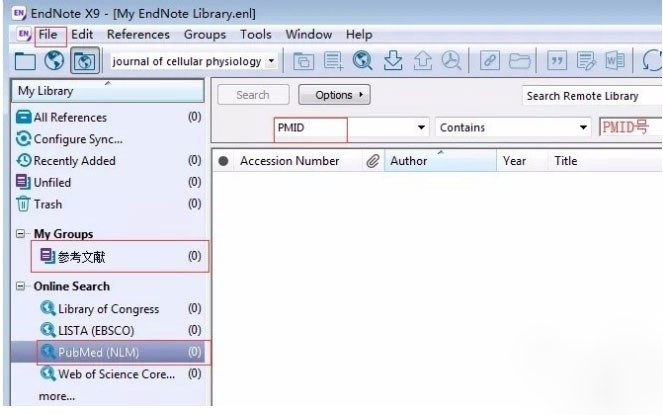Open Tools menu
The width and height of the screenshot is (663, 415).
(256, 34)
